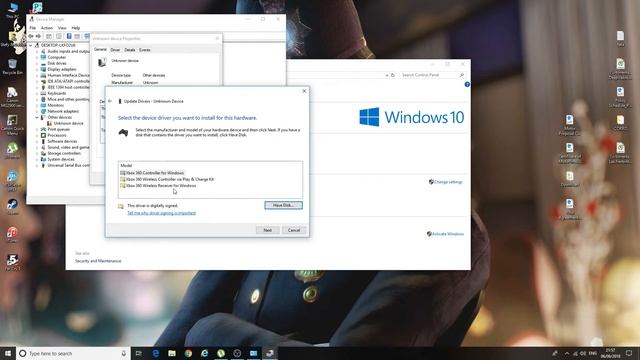Open Task View on the taskbar

tap(139, 353)
